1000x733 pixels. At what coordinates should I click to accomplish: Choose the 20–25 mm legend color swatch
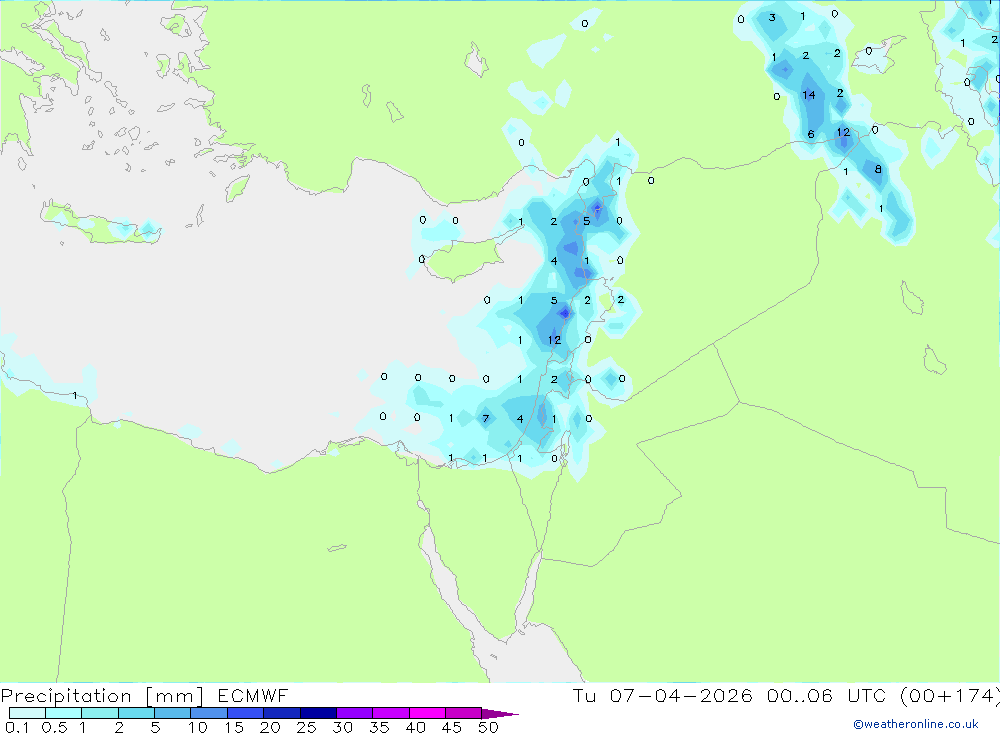[x=282, y=713]
